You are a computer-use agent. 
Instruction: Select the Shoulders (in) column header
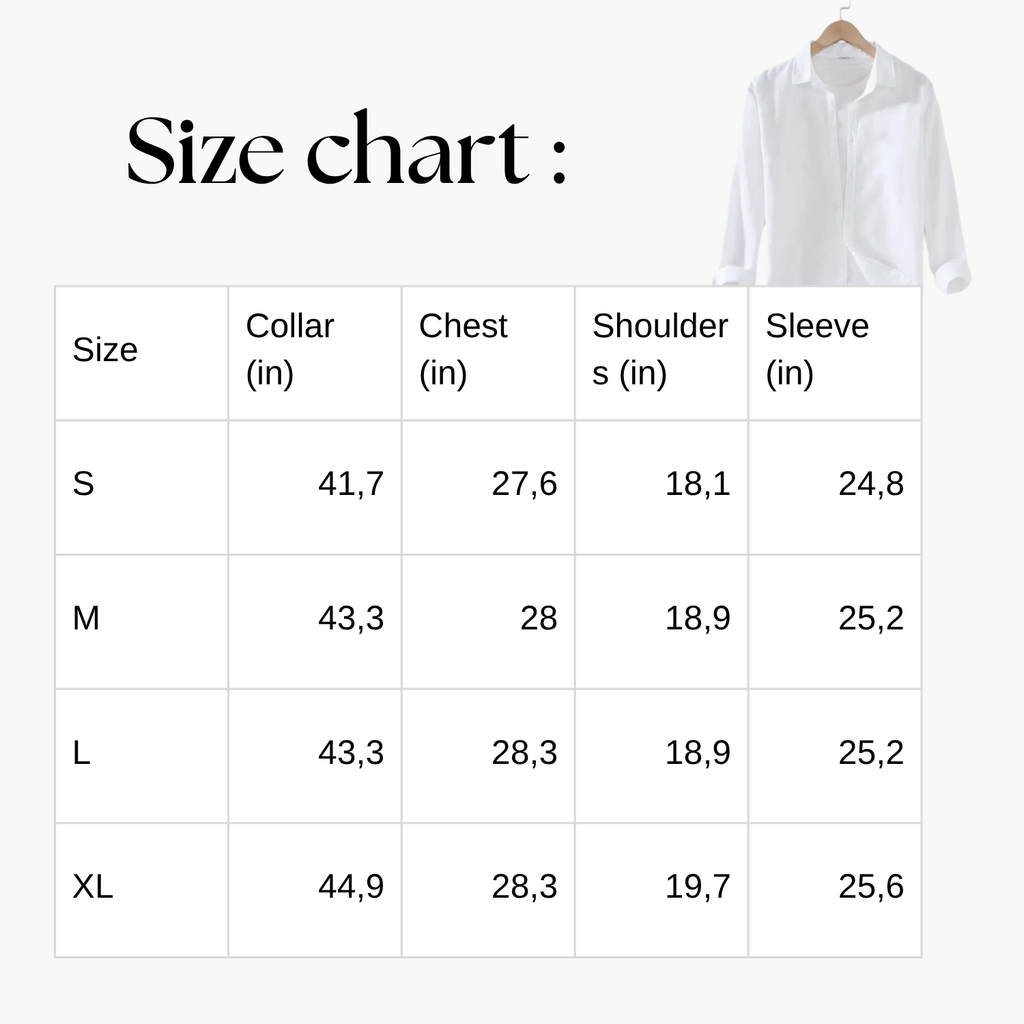[x=660, y=349]
